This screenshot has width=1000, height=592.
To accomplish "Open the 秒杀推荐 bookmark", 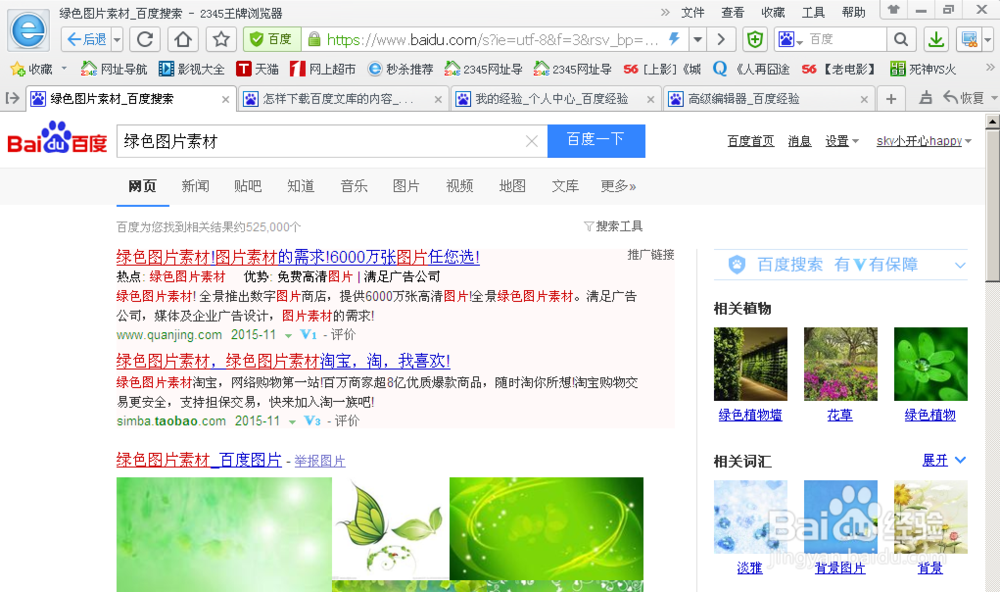I will pos(401,69).
